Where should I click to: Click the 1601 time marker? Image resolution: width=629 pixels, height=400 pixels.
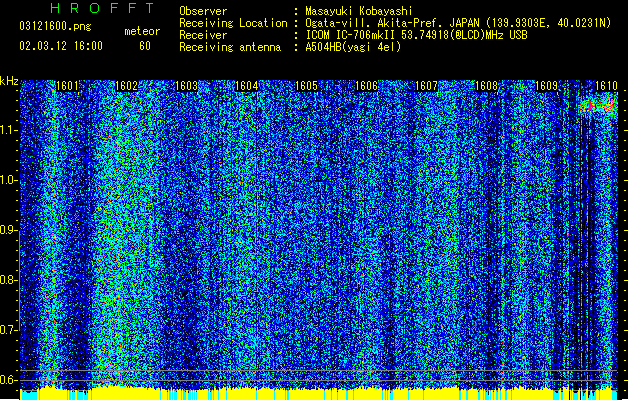[x=67, y=86]
